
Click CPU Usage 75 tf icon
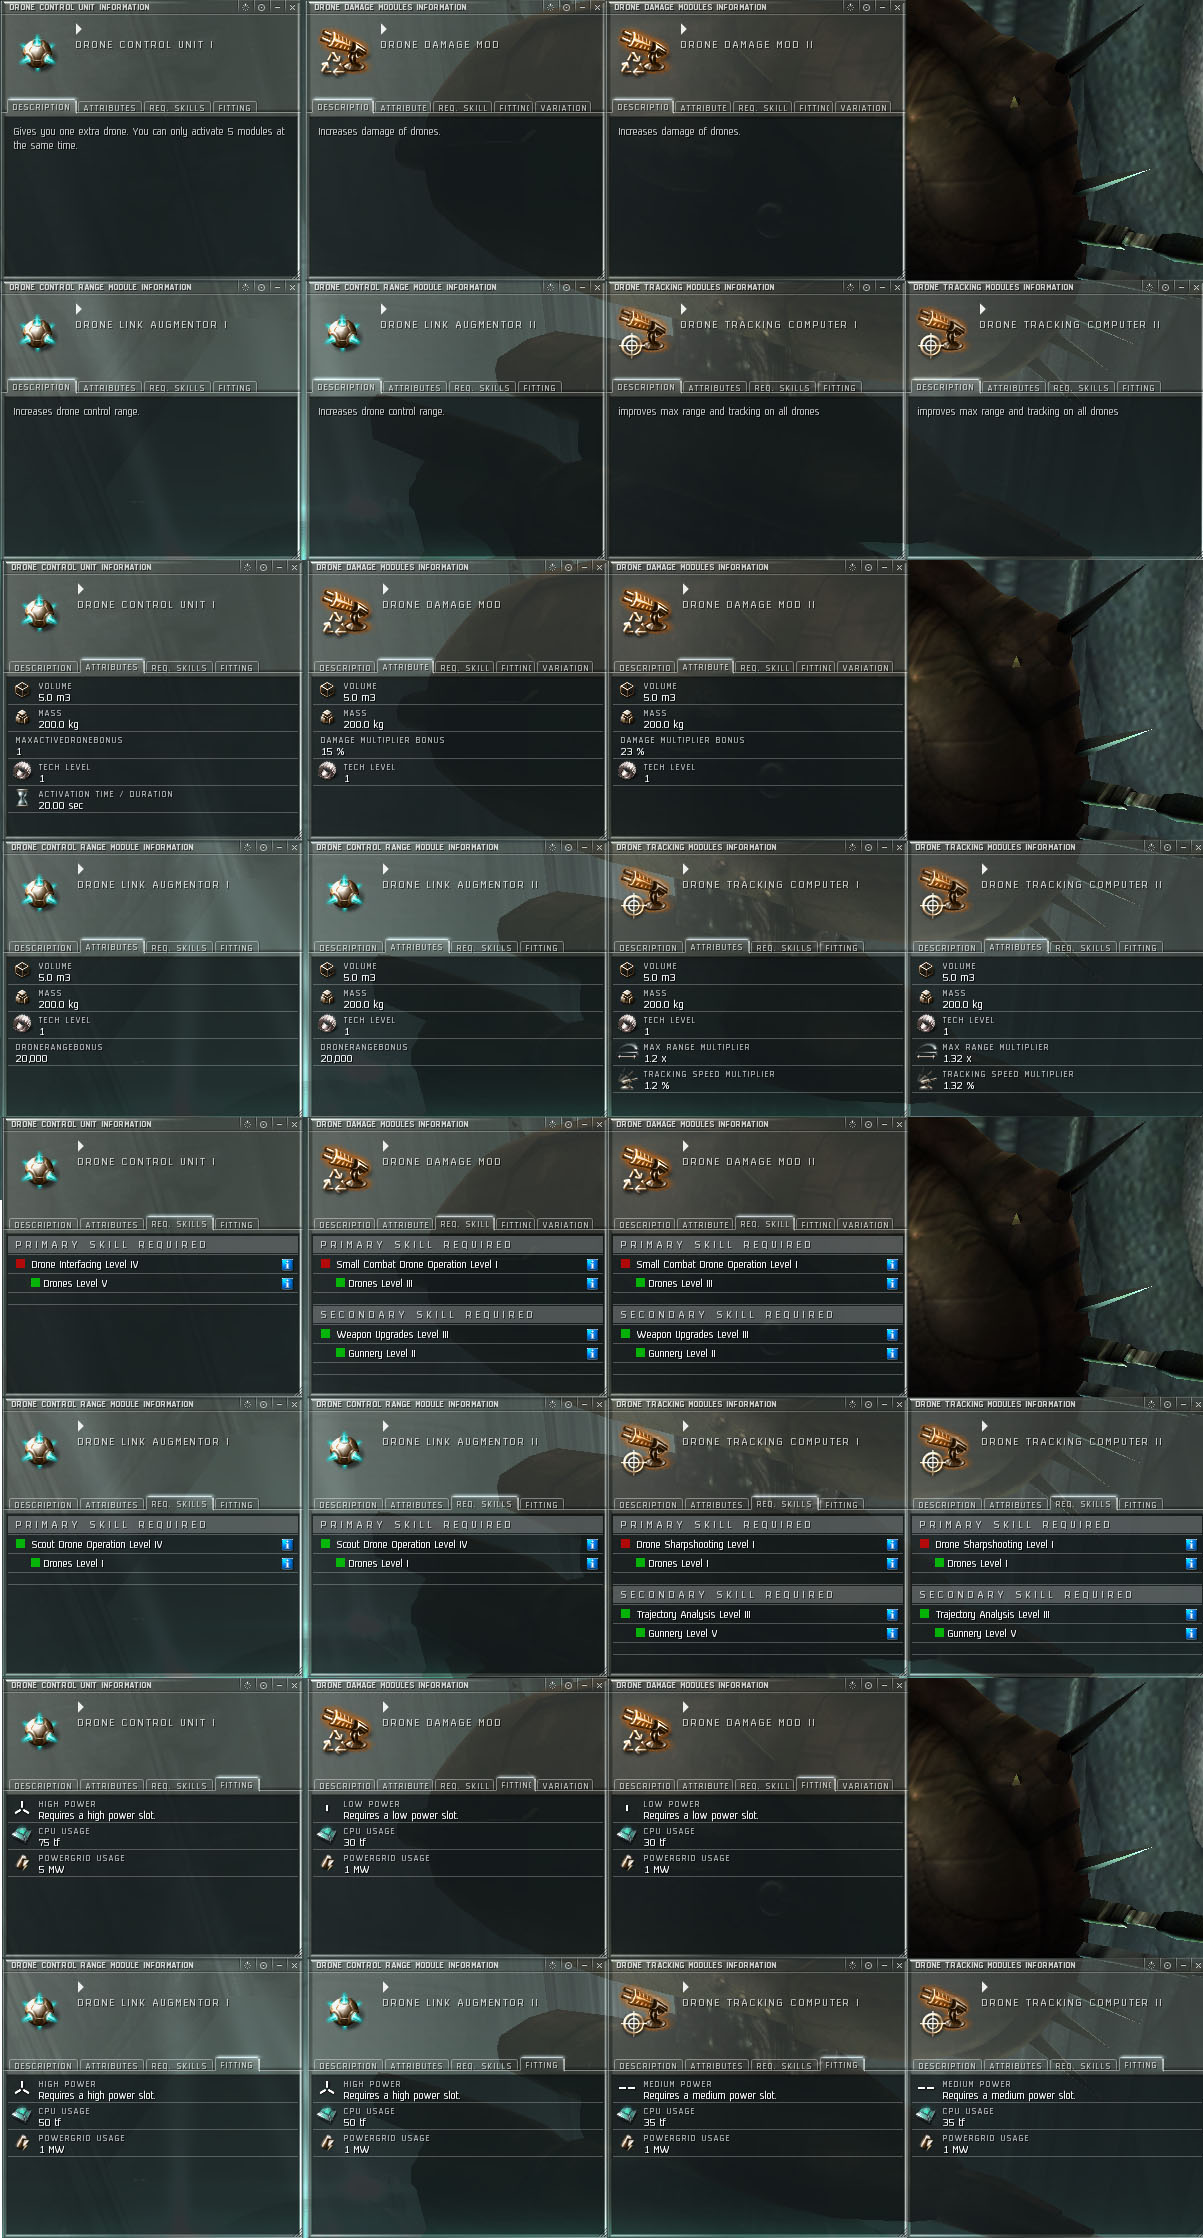click(22, 1835)
